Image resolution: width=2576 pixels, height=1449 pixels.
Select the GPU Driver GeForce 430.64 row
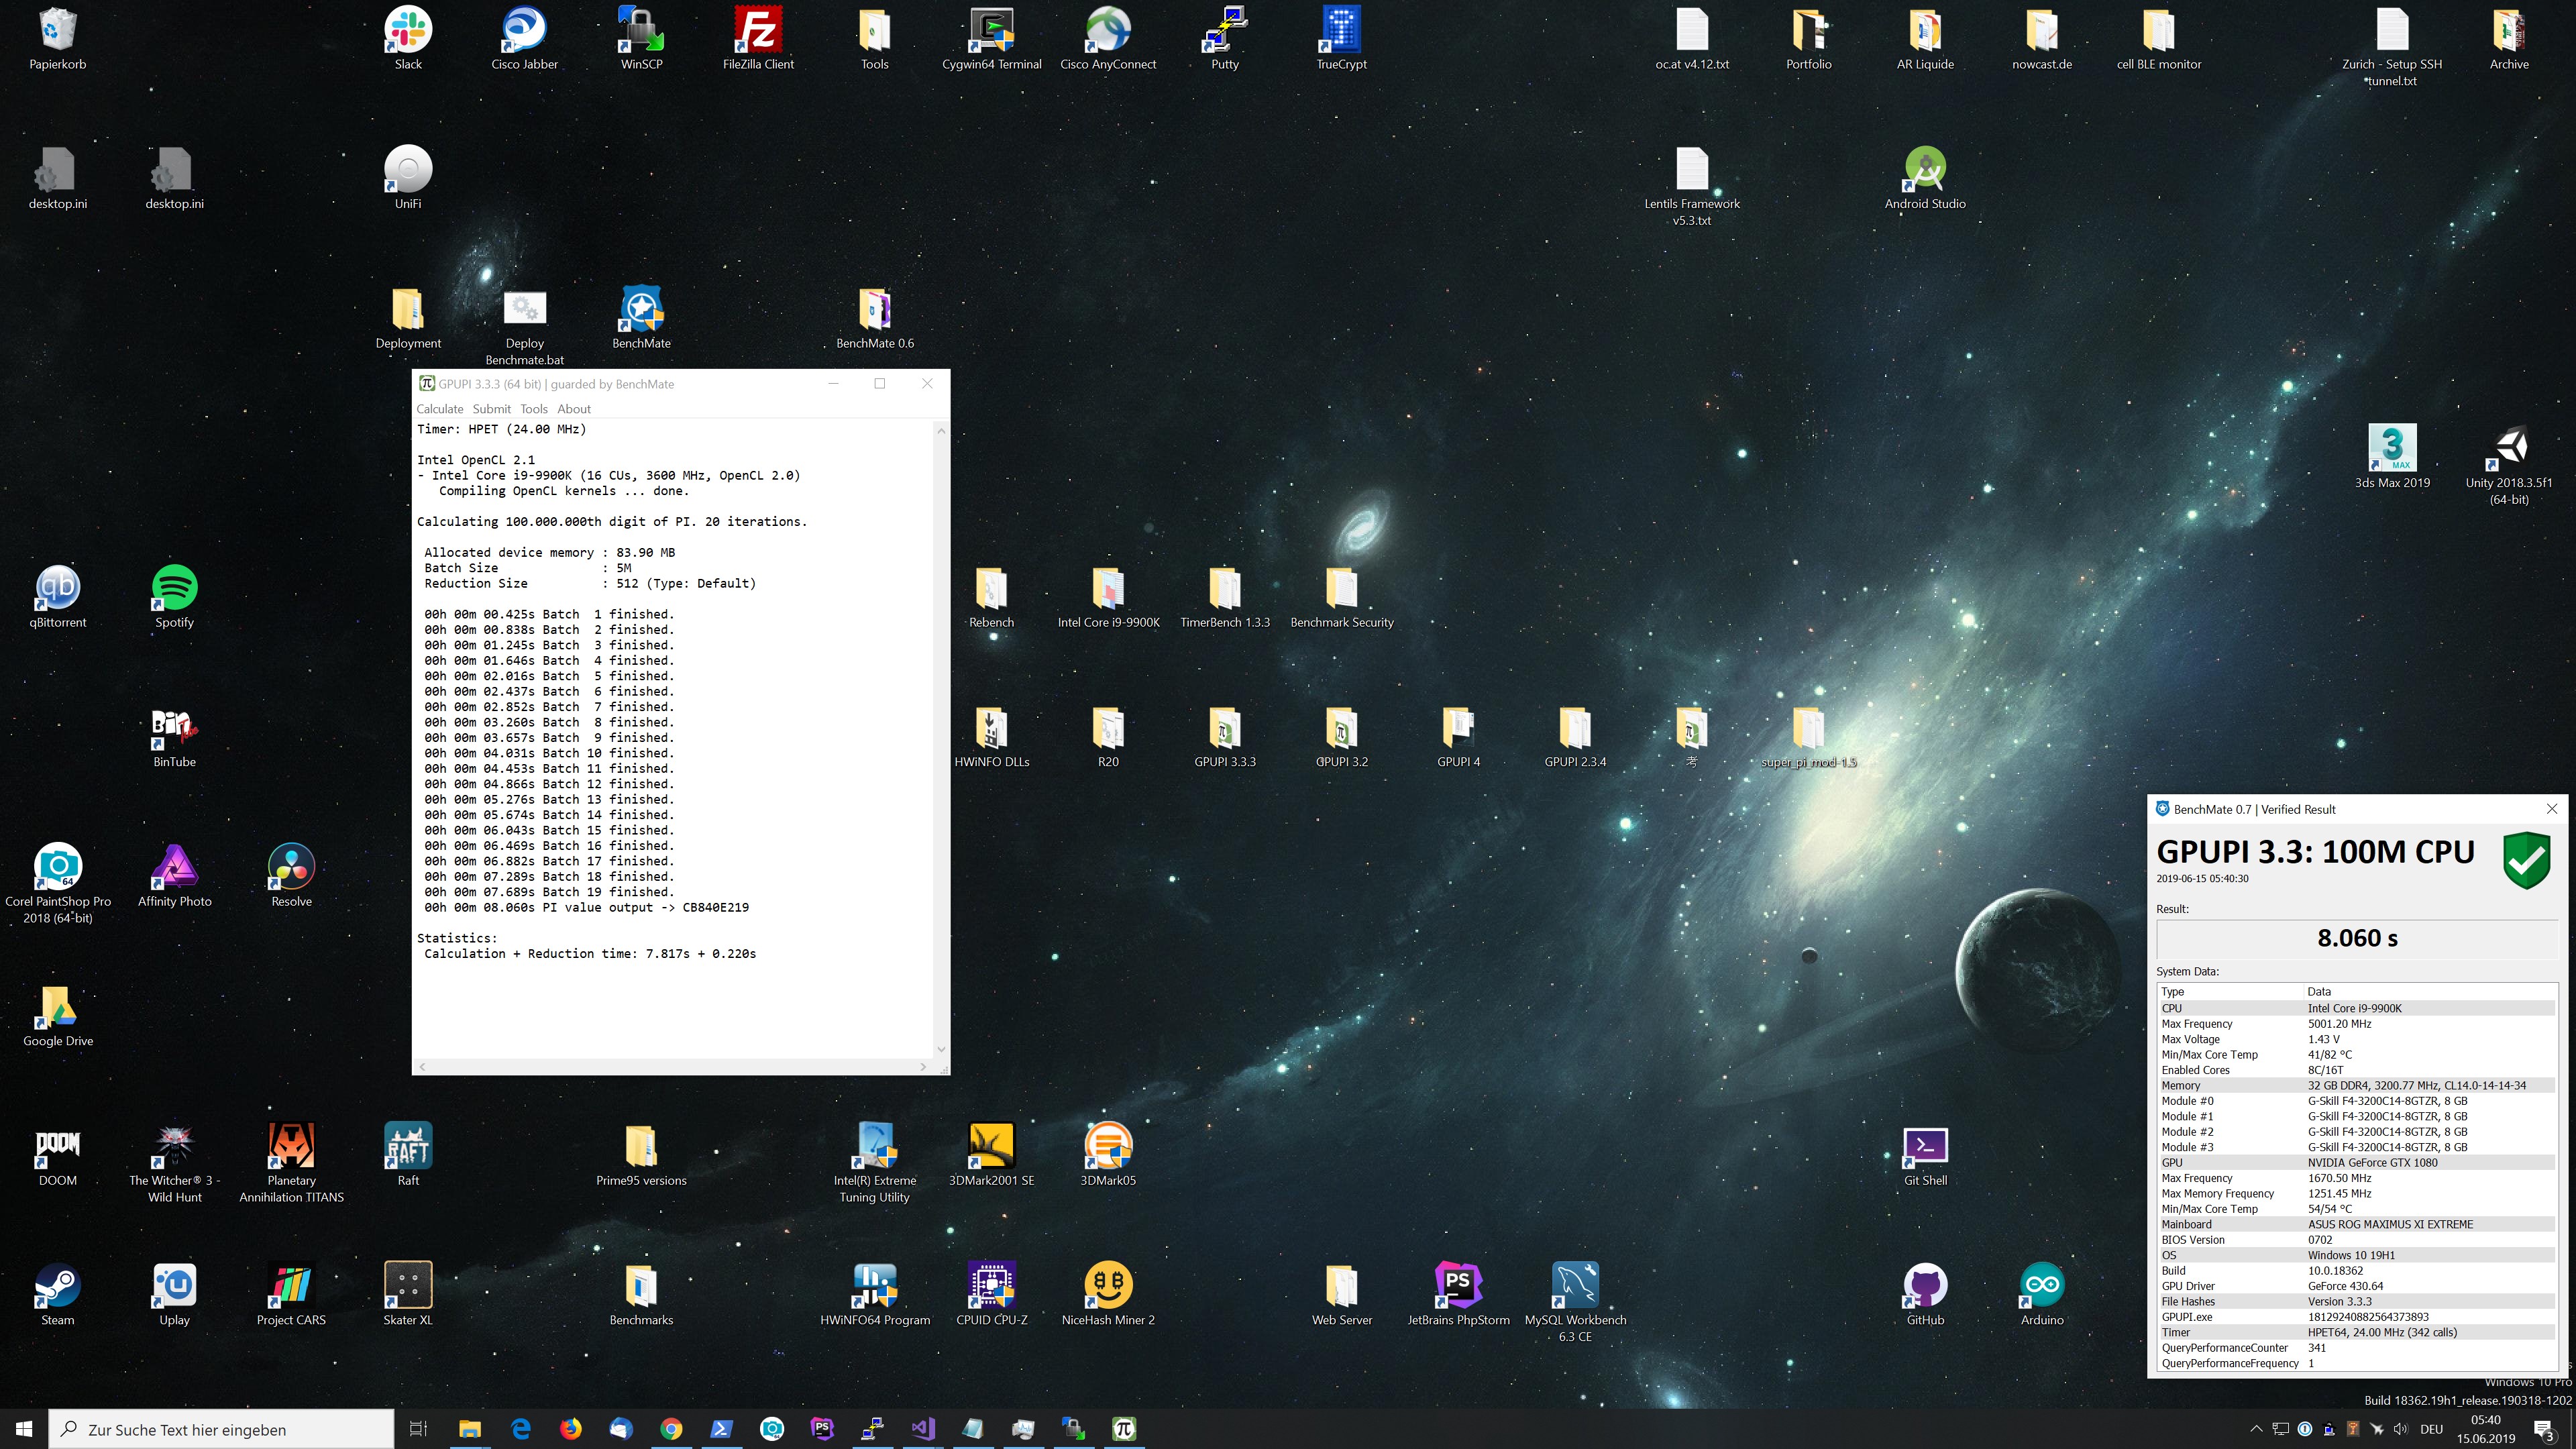pyautogui.click(x=2357, y=1286)
